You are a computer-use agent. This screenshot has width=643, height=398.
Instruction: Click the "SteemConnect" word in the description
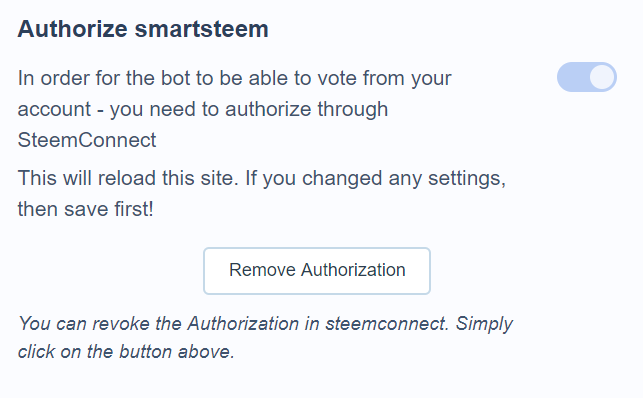pos(87,140)
